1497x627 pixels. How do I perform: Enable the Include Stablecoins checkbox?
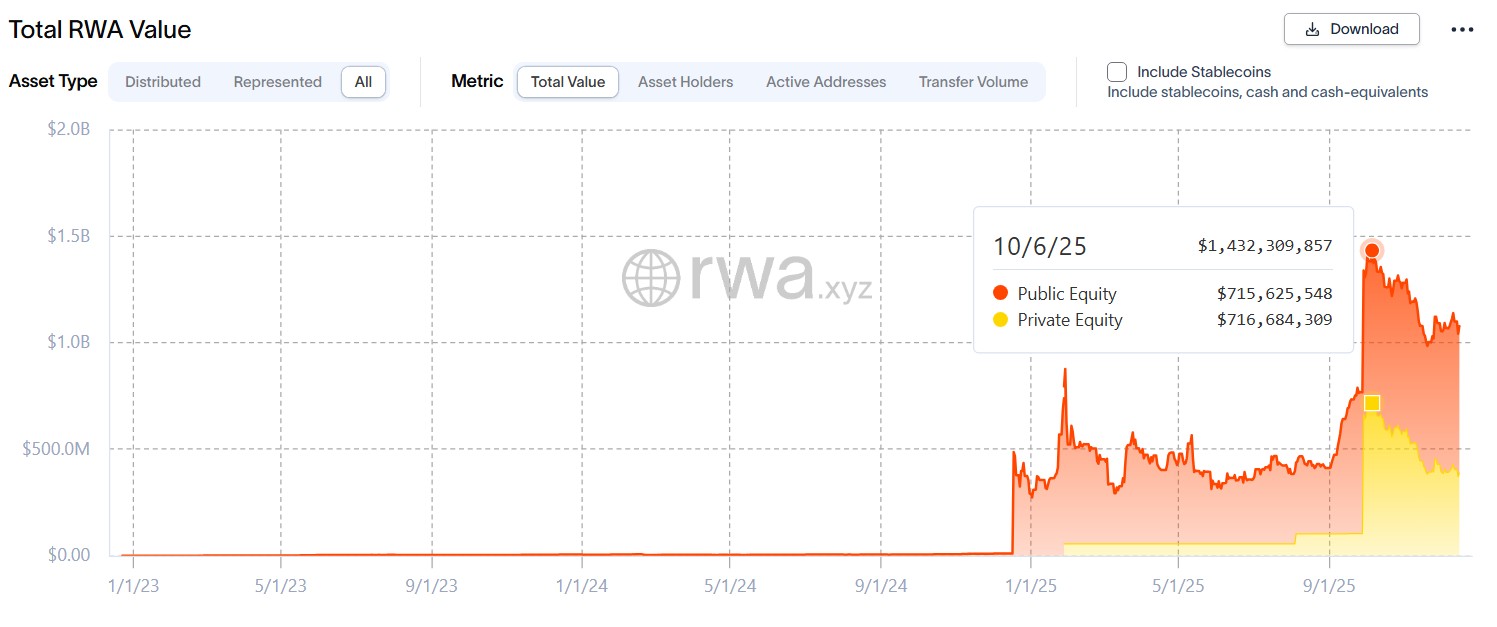(1117, 72)
